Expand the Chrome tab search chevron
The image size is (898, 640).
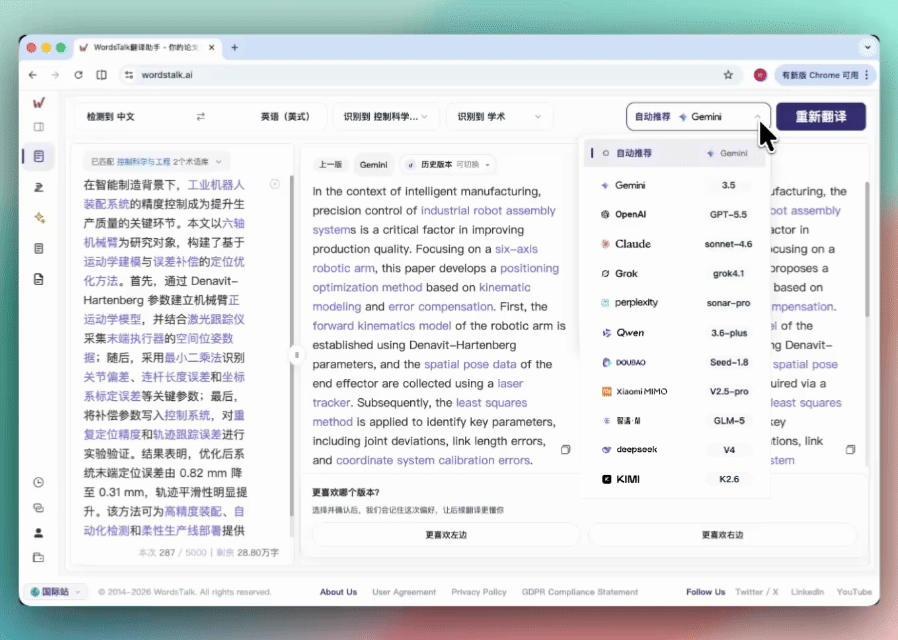[x=868, y=48]
